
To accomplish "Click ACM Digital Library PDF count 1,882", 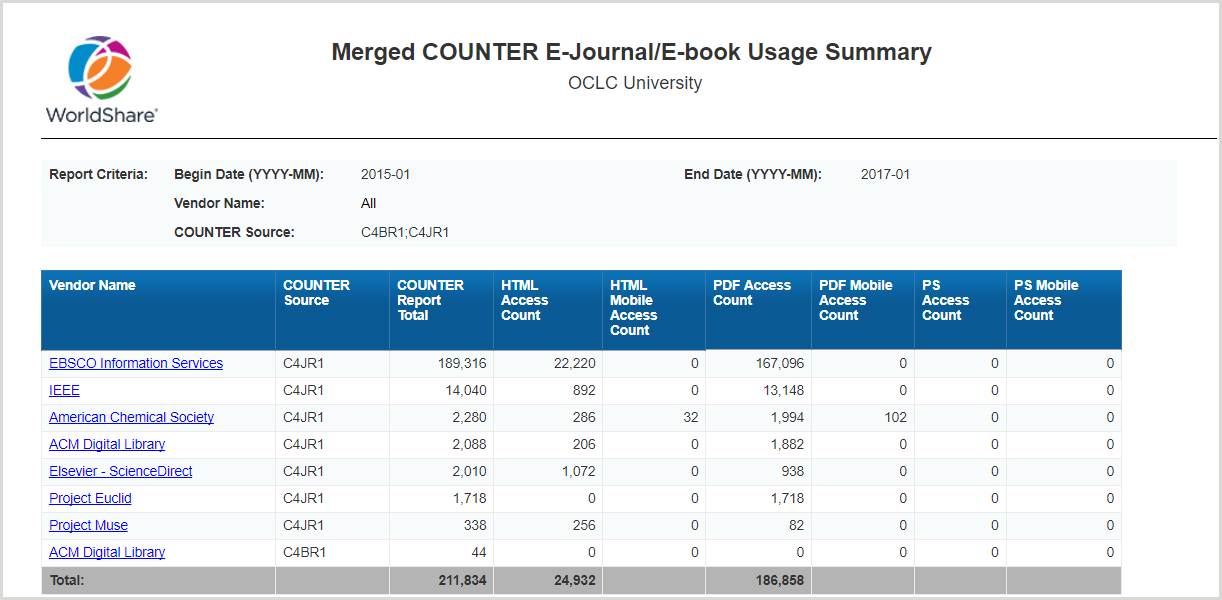I will click(787, 444).
